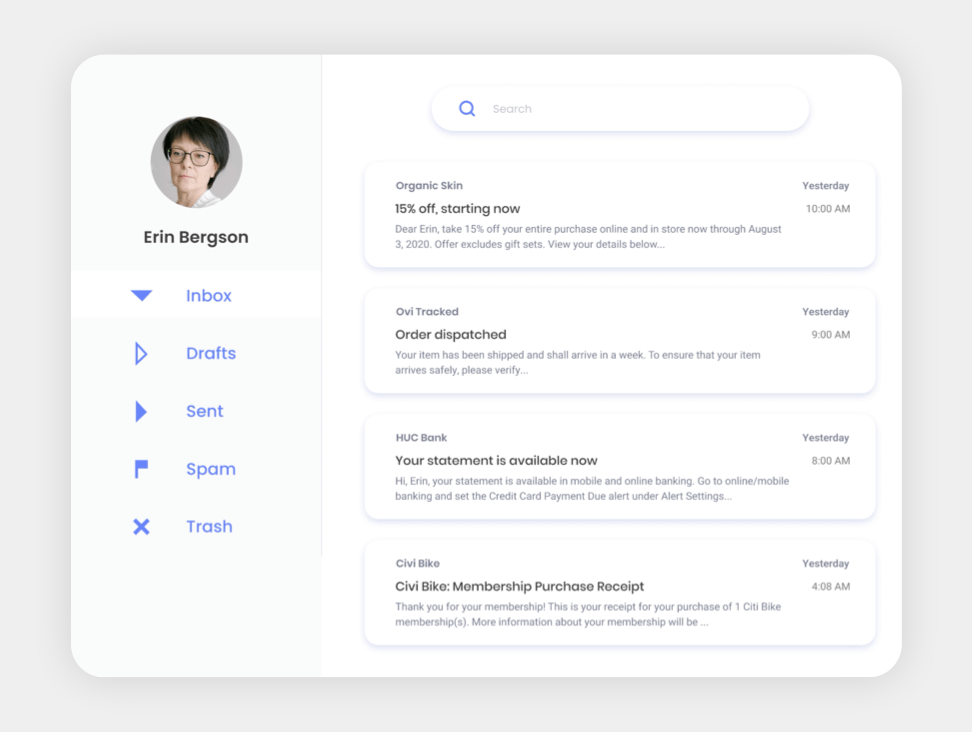This screenshot has height=732, width=973.
Task: Open the Inbox folder label
Action: tap(208, 296)
